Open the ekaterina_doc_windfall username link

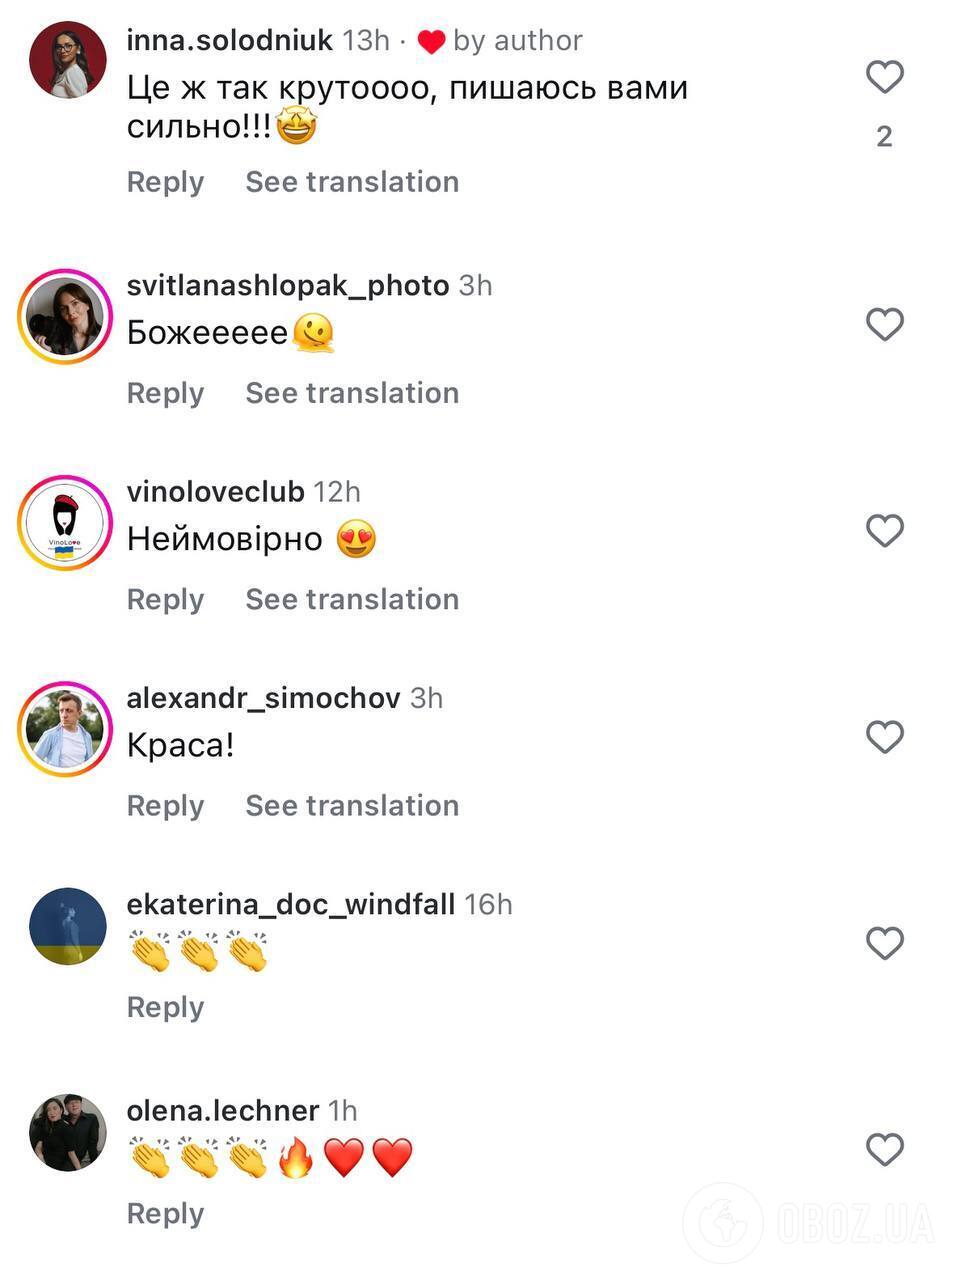(x=290, y=904)
